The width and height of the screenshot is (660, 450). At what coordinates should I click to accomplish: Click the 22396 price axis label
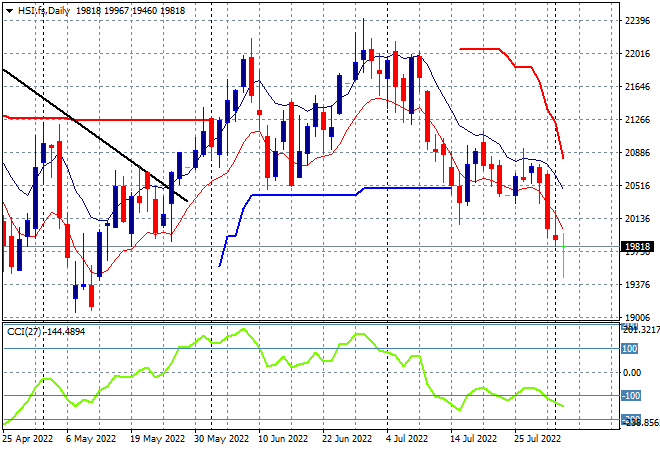tap(637, 21)
